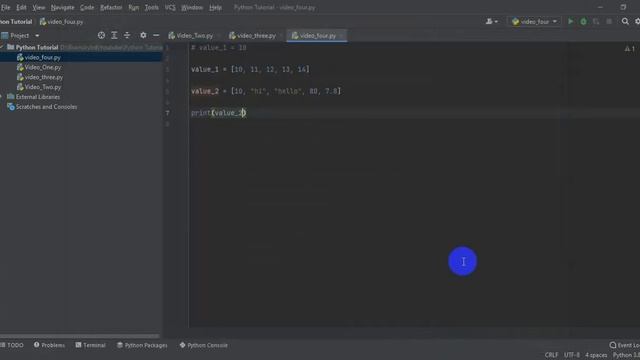This screenshot has height=360, width=640.
Task: Open the Refactor menu
Action: 111,7
